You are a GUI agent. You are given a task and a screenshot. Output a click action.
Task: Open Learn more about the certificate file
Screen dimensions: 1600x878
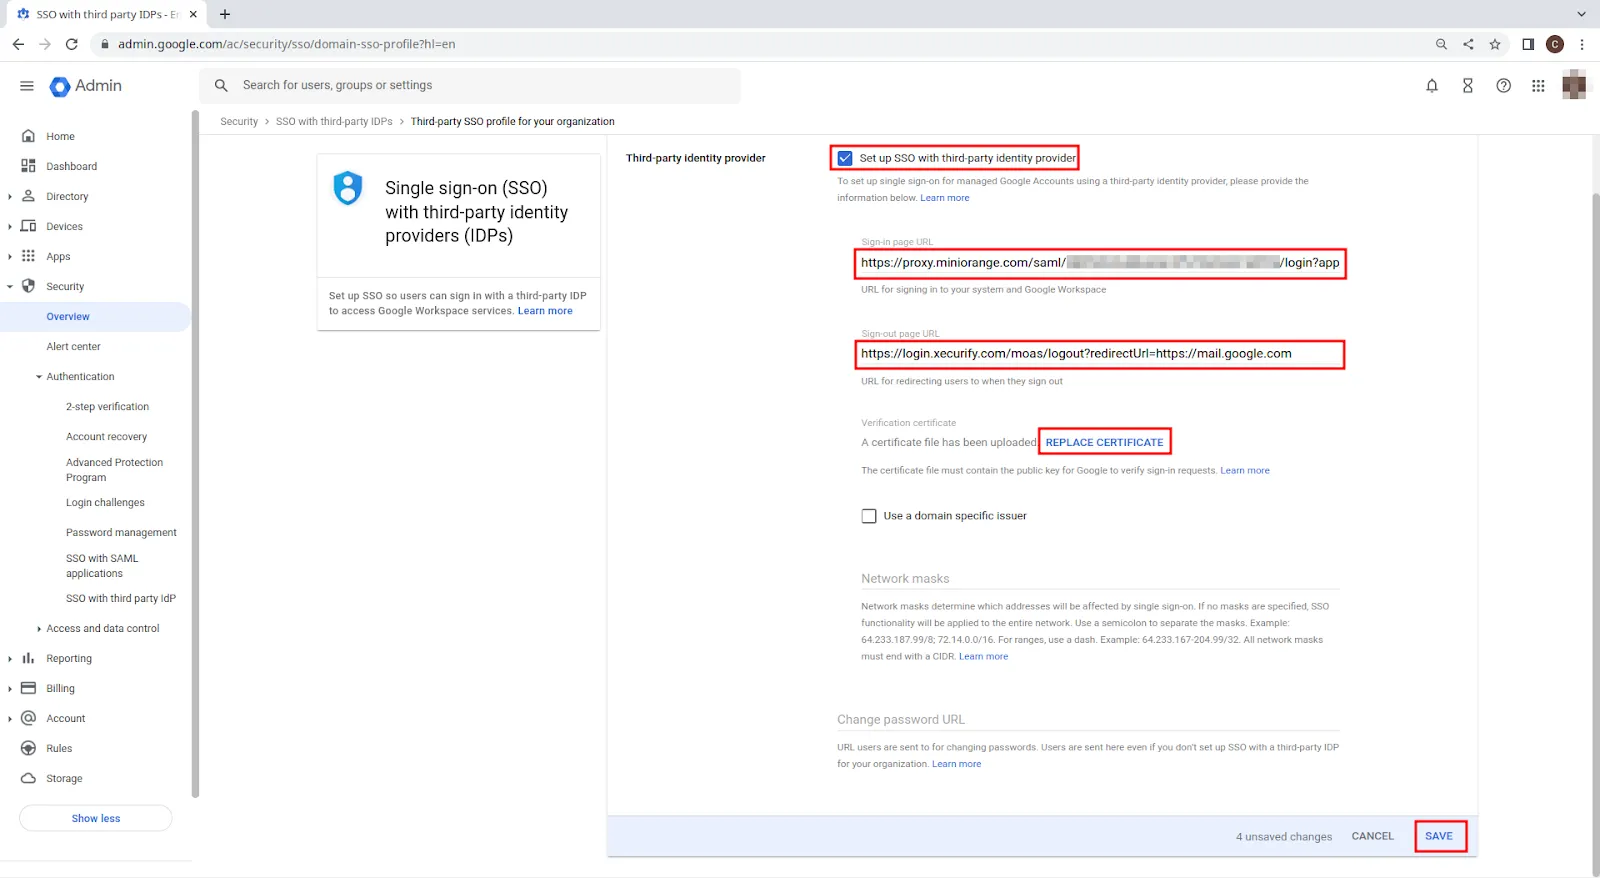(x=1245, y=471)
